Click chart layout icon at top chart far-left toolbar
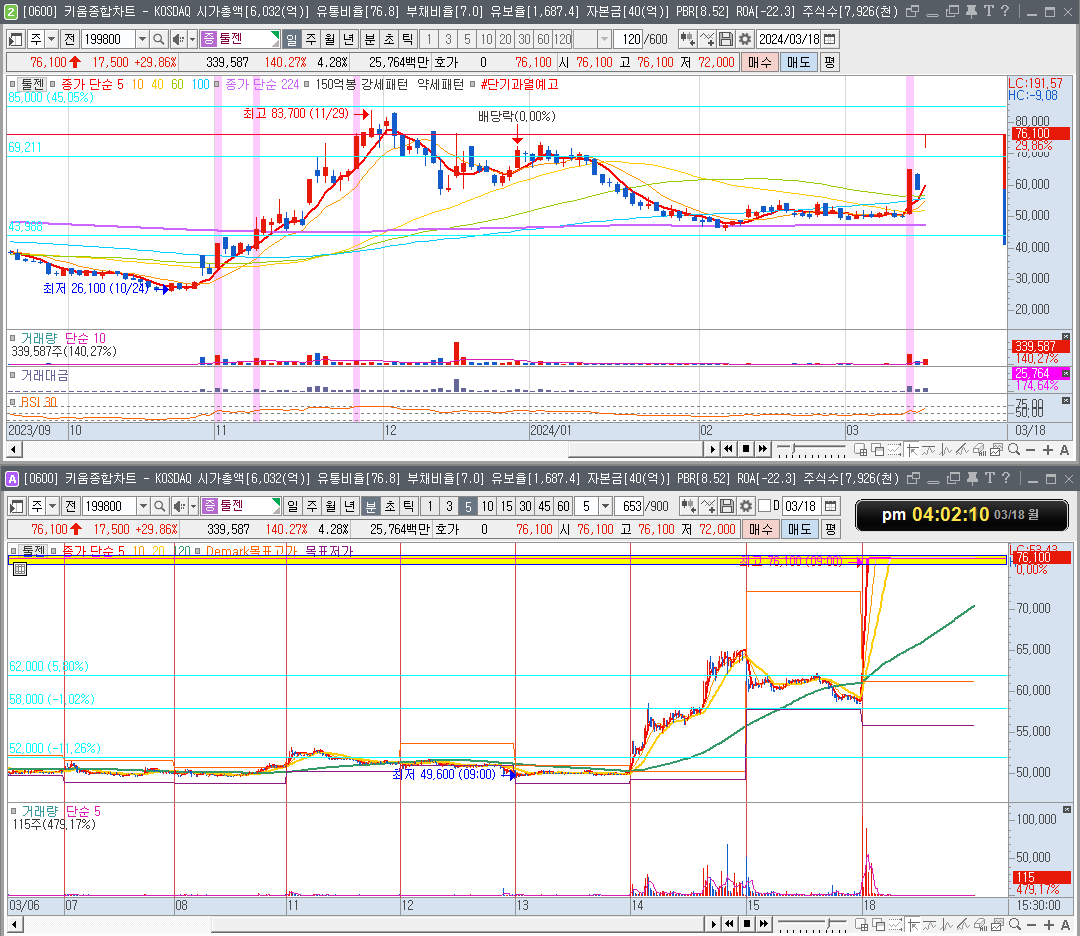Viewport: 1080px width, 936px height. pos(16,39)
